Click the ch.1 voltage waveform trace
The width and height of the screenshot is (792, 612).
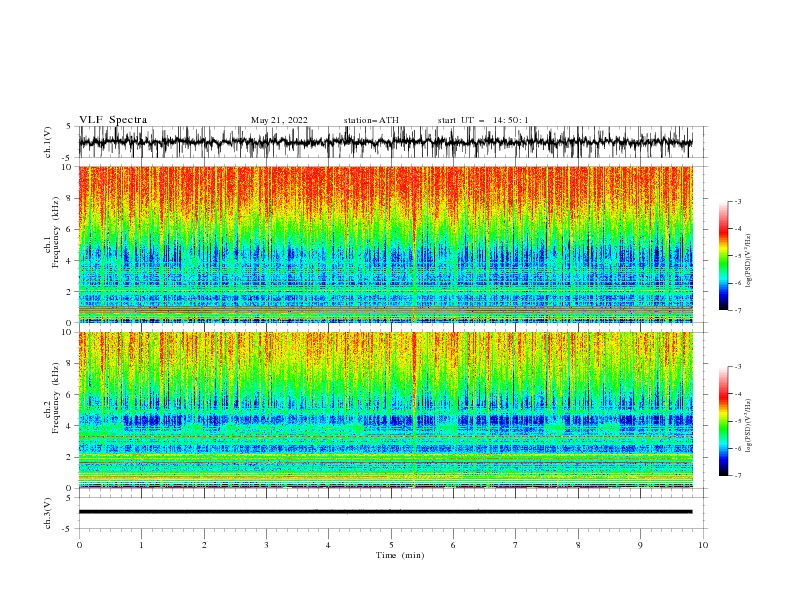click(x=385, y=142)
